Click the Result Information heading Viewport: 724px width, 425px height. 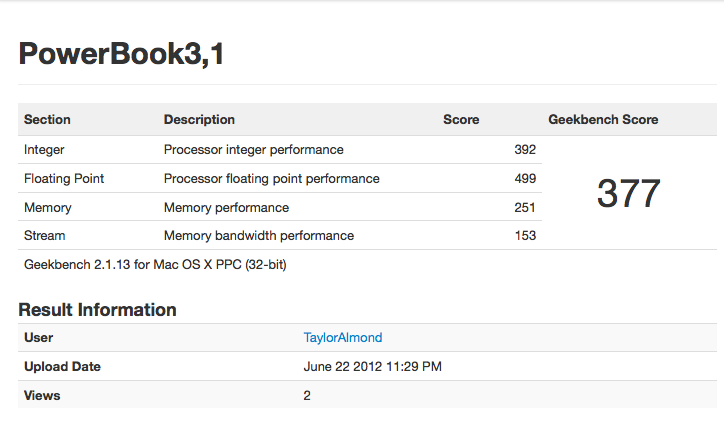point(98,310)
